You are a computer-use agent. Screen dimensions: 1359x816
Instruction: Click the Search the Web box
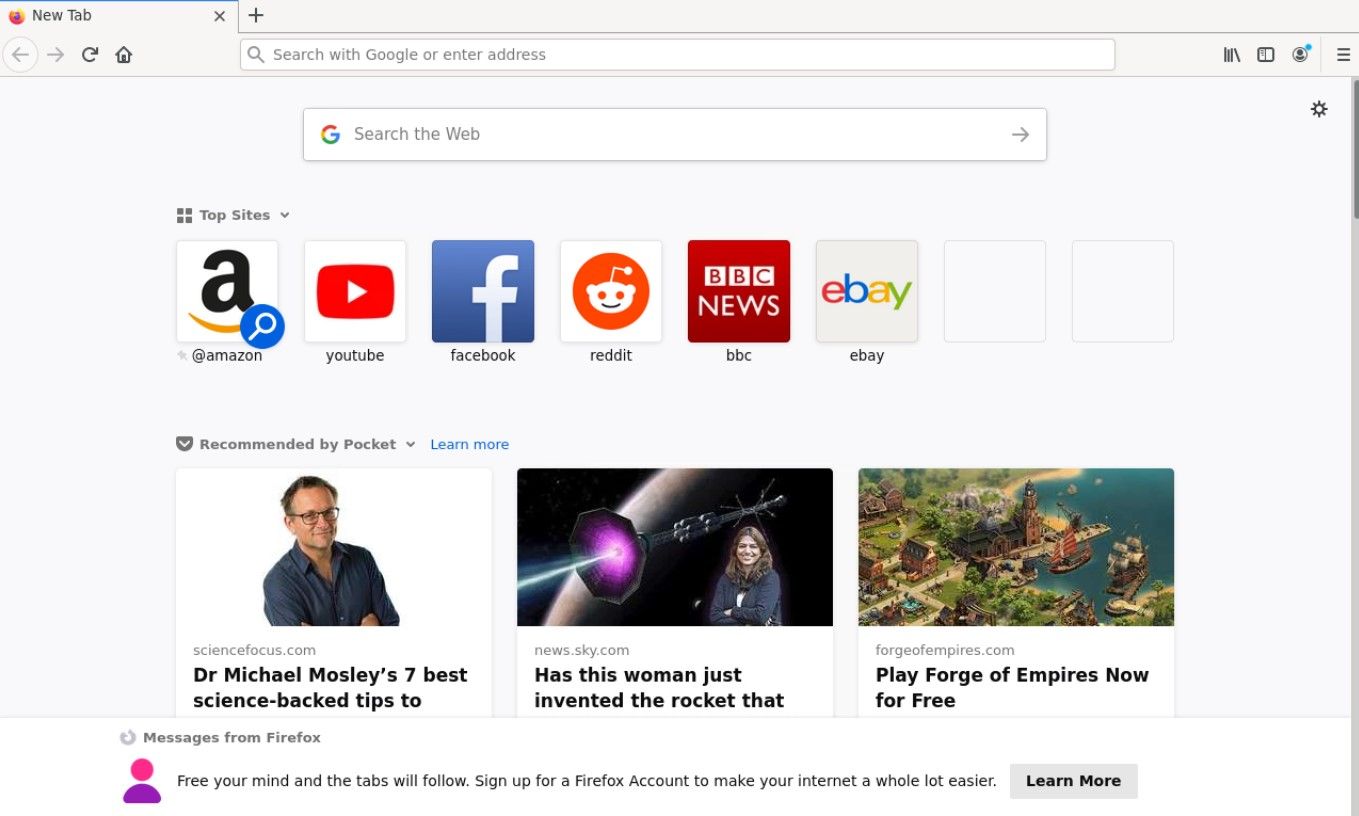[675, 134]
